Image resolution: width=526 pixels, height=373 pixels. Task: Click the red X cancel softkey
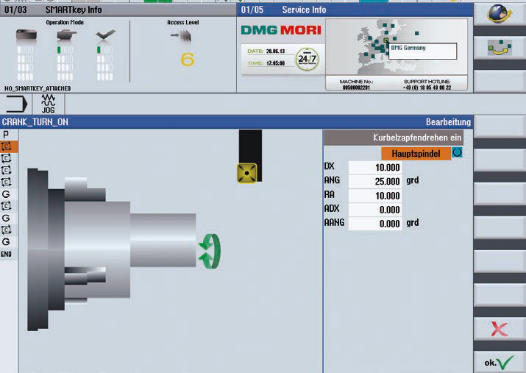(499, 329)
